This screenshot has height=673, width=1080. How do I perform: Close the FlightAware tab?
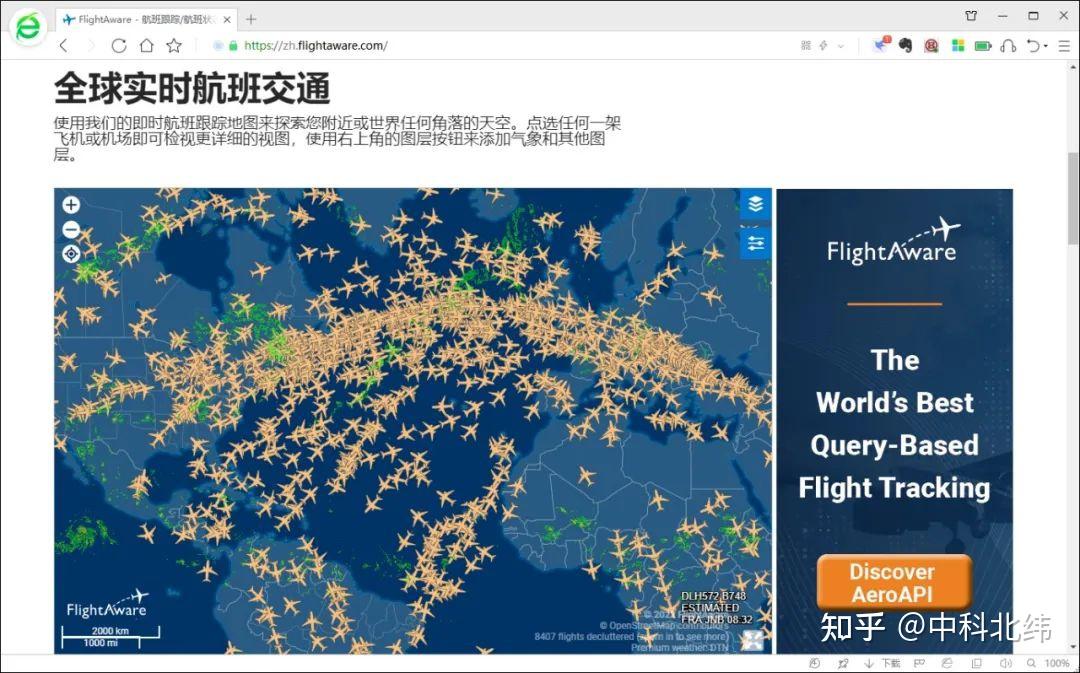click(227, 19)
